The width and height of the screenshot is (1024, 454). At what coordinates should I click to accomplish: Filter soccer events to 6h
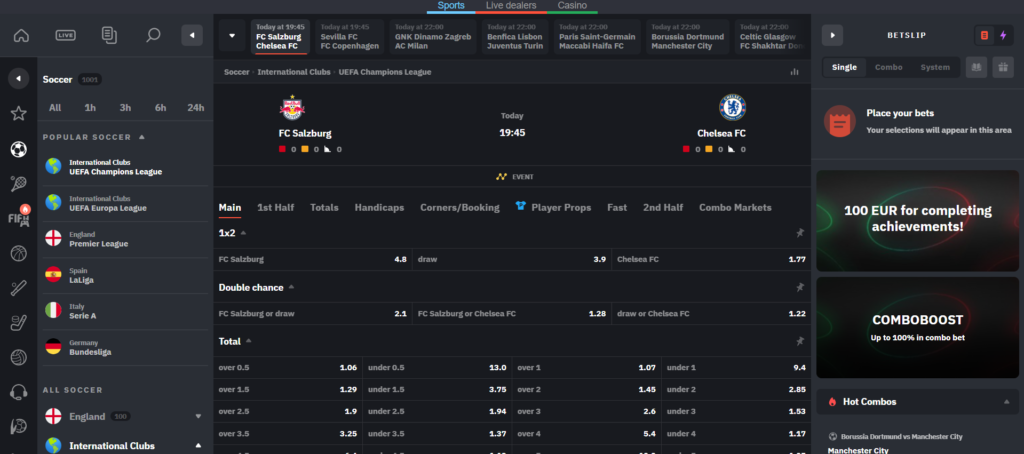pyautogui.click(x=161, y=108)
